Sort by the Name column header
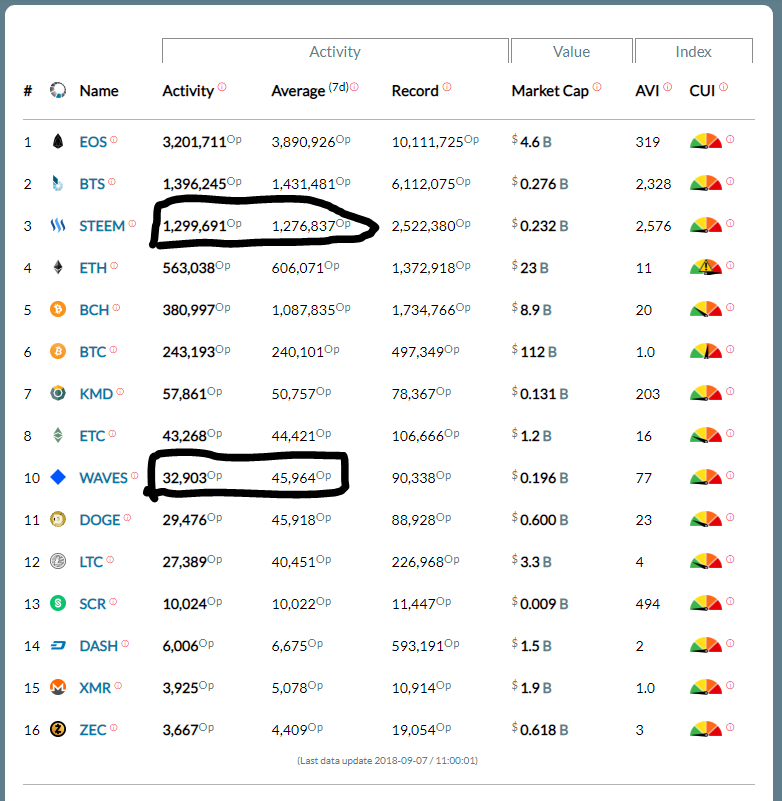 (x=99, y=91)
